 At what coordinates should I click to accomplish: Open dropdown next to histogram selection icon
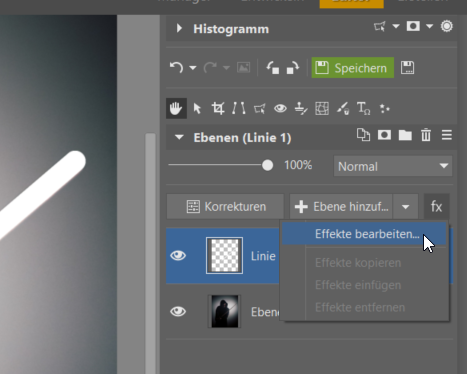(x=396, y=26)
